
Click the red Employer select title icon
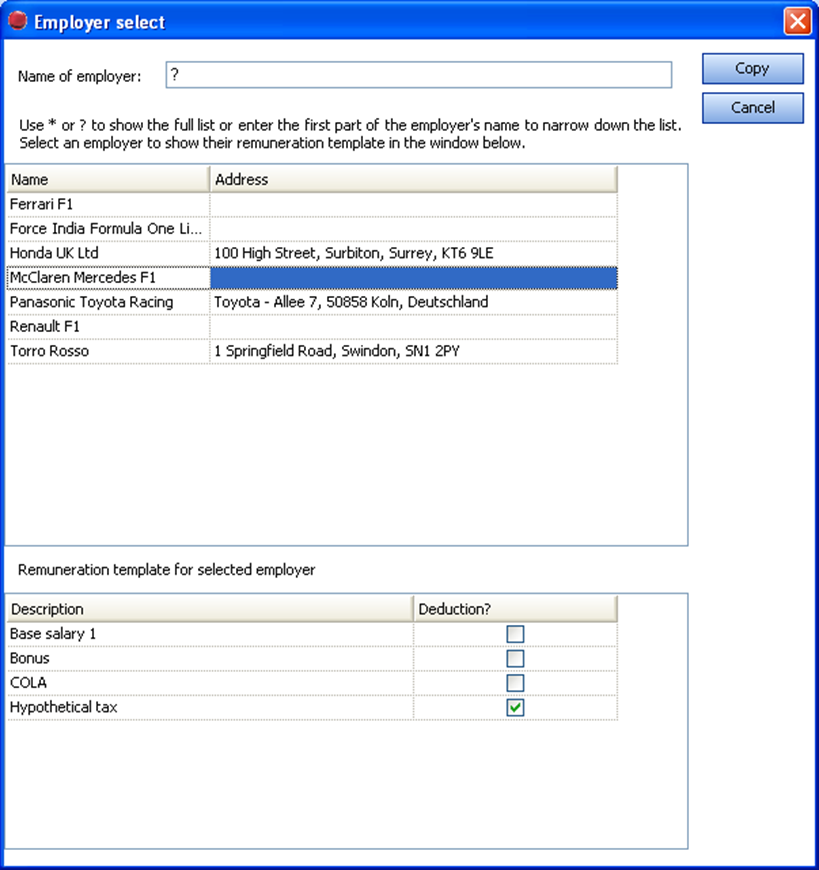tap(18, 21)
